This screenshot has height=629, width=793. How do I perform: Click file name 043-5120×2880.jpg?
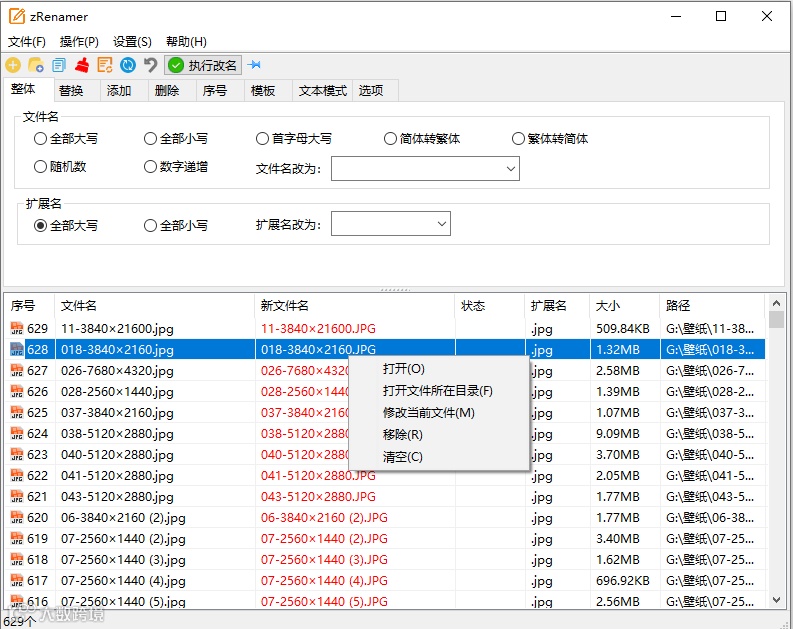click(x=117, y=497)
